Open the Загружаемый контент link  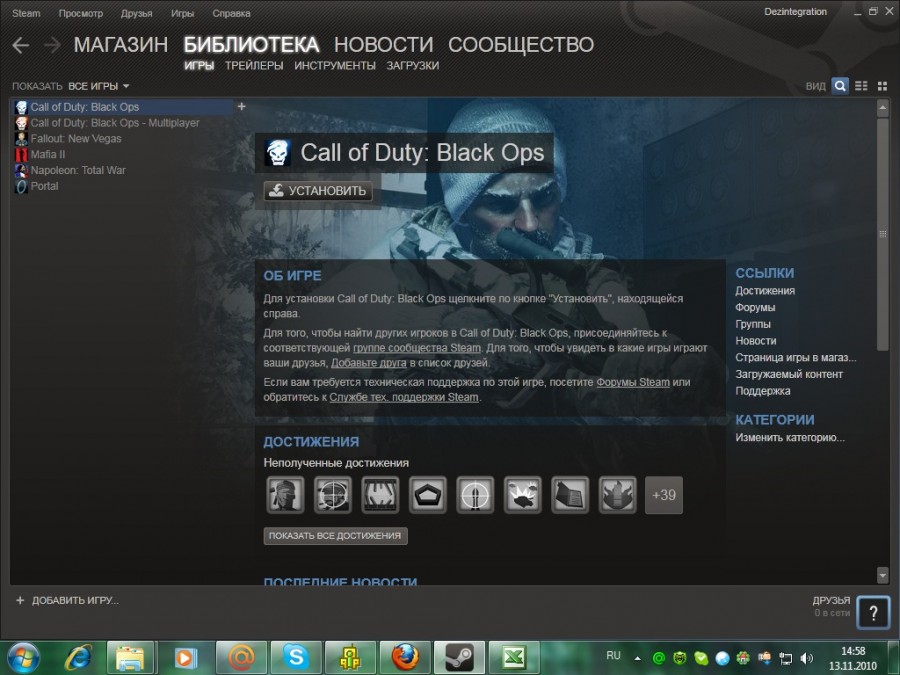pos(789,374)
